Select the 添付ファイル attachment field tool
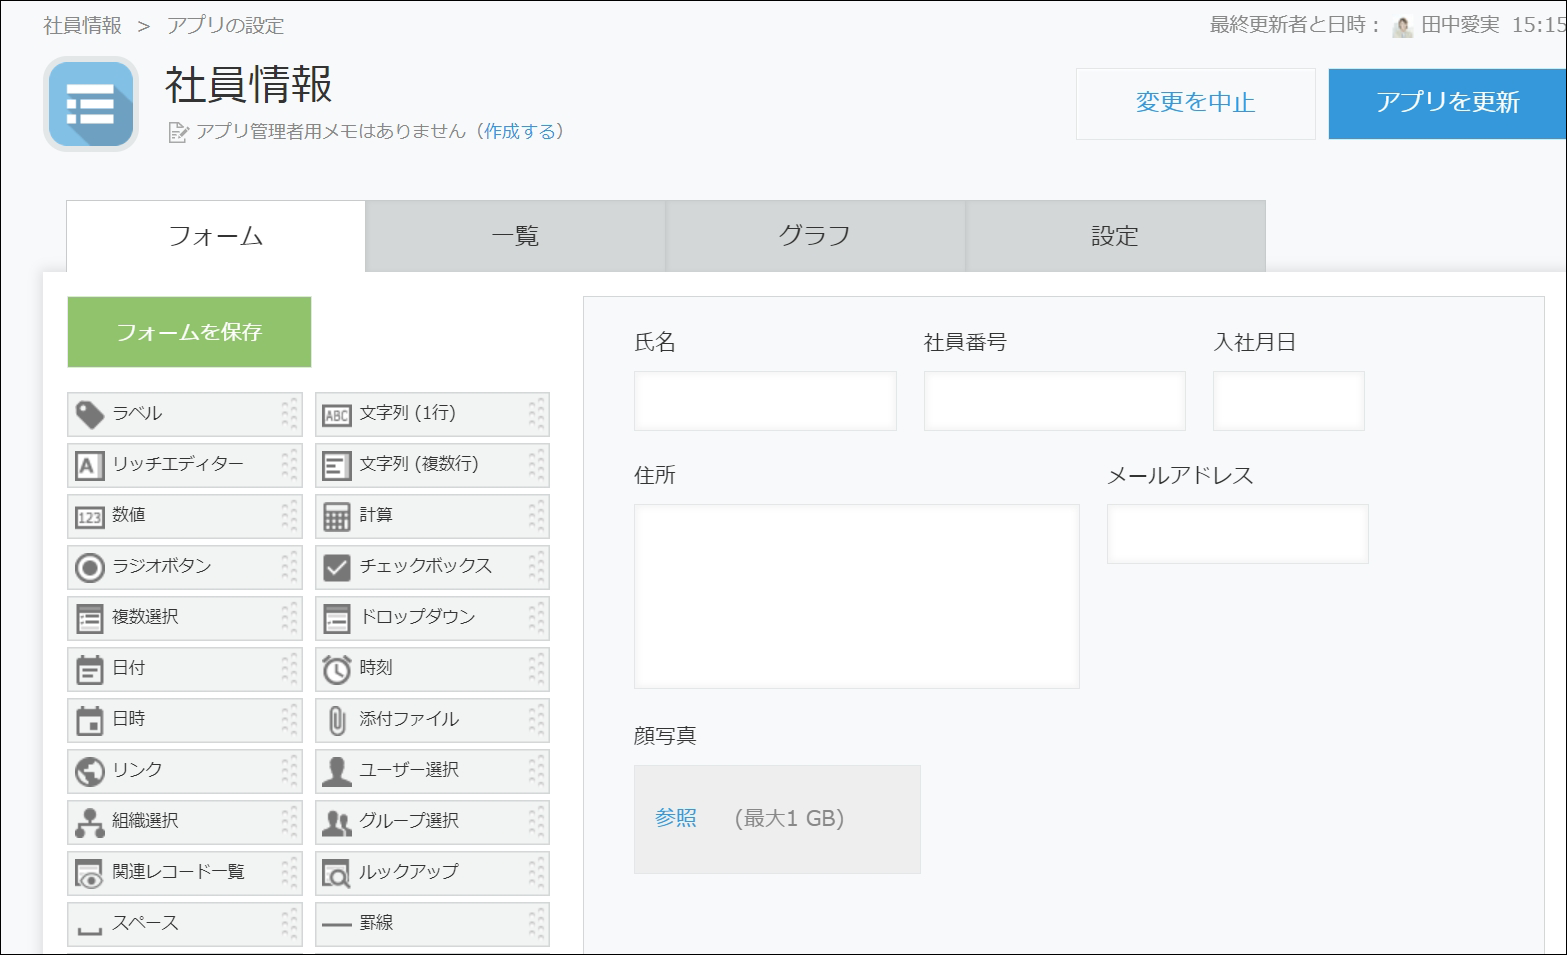 410,719
